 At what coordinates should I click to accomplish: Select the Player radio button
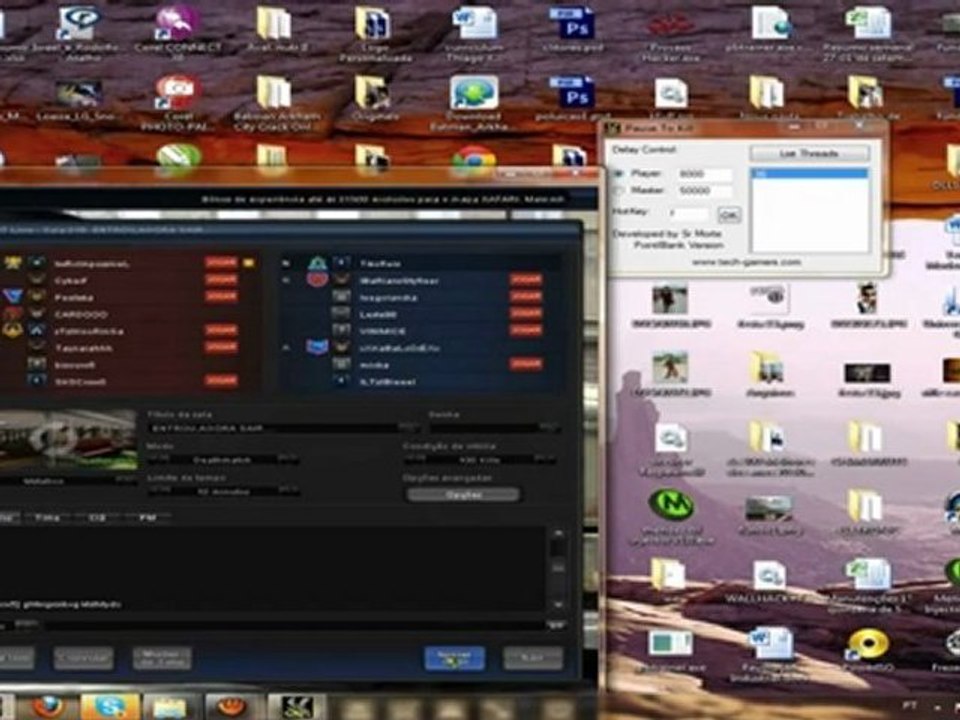pyautogui.click(x=619, y=174)
